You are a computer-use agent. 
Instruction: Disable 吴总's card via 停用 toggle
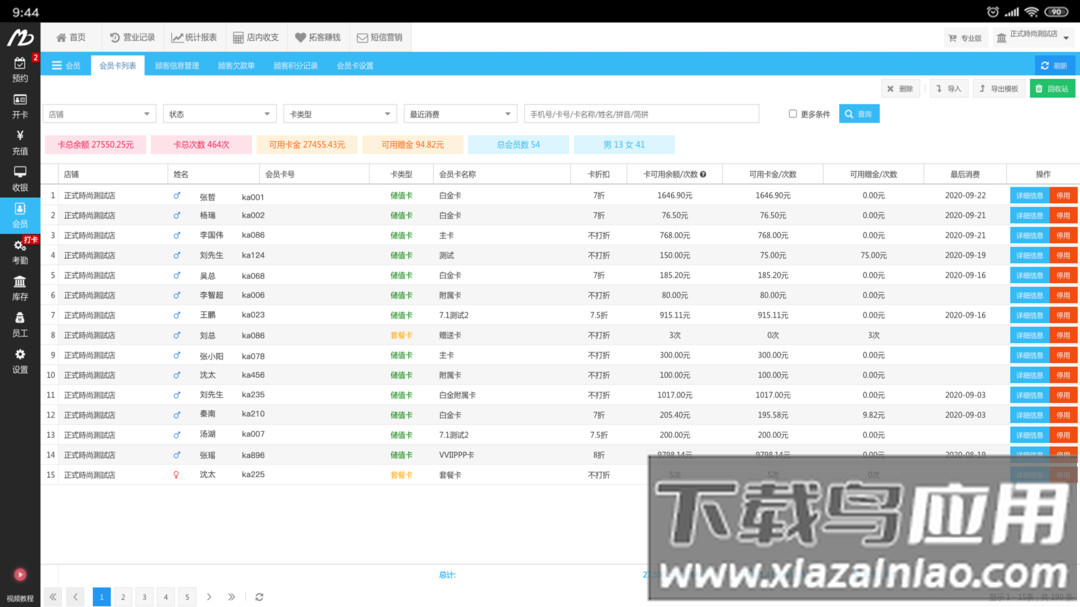click(x=1064, y=275)
